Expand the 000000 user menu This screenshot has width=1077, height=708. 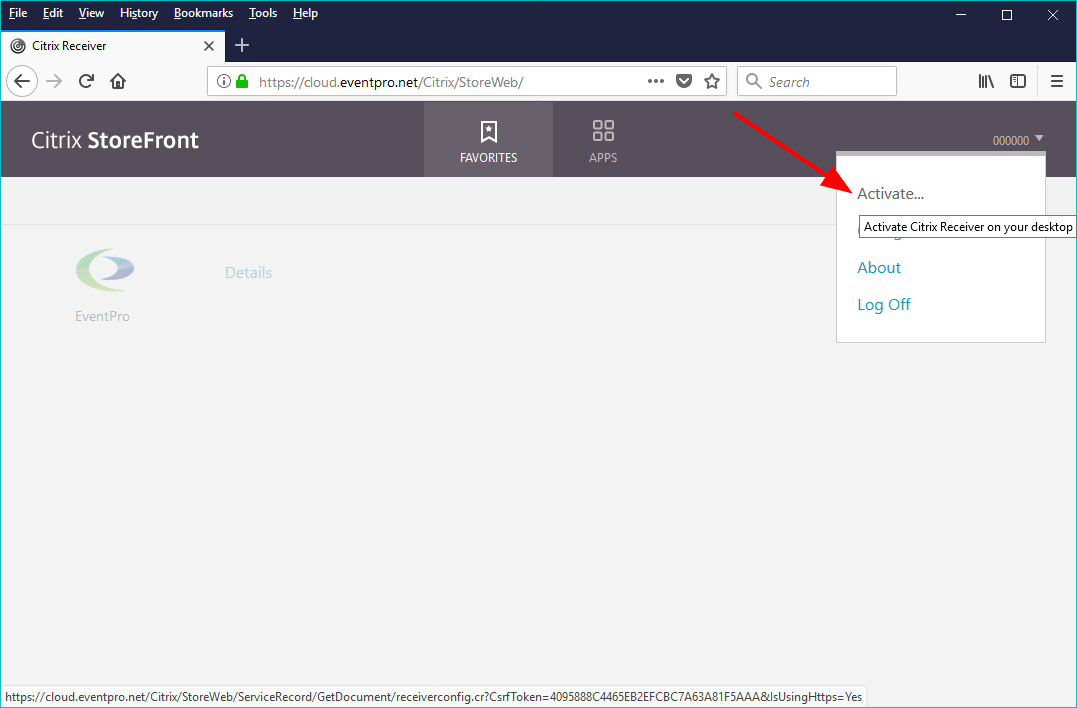(1017, 140)
